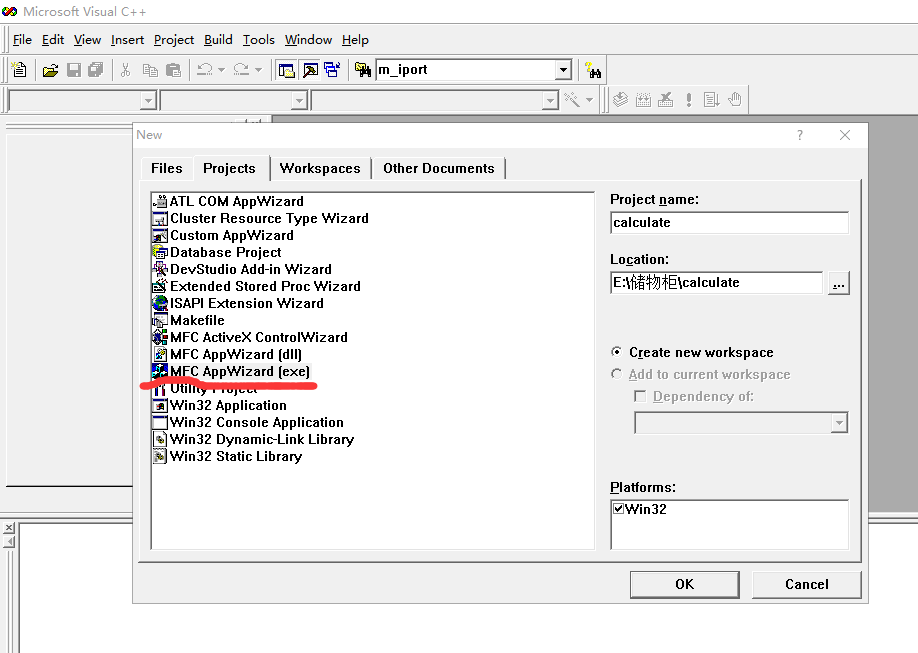Click the Copy toolbar icon
Screen dimensions: 918x653
[x=151, y=70]
